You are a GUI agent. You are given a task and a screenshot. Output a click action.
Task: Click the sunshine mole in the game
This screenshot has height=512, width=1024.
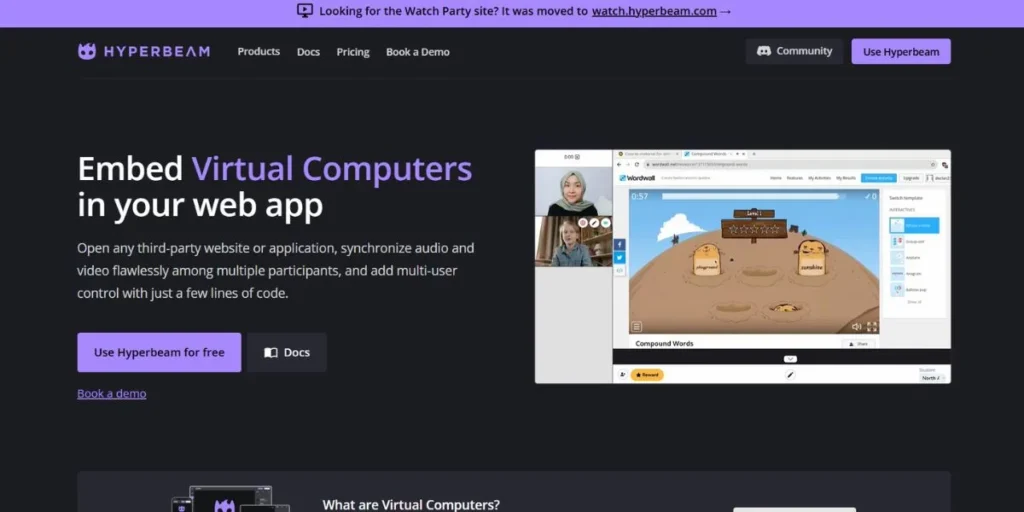[812, 257]
